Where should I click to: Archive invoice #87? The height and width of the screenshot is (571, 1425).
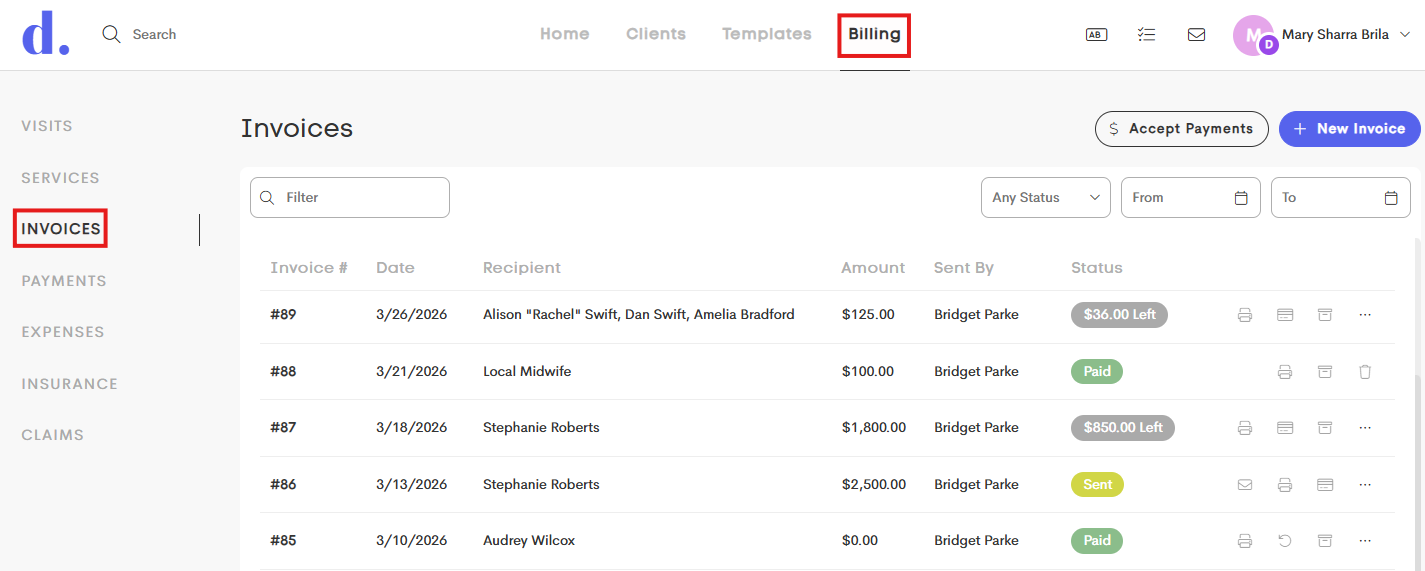point(1325,428)
